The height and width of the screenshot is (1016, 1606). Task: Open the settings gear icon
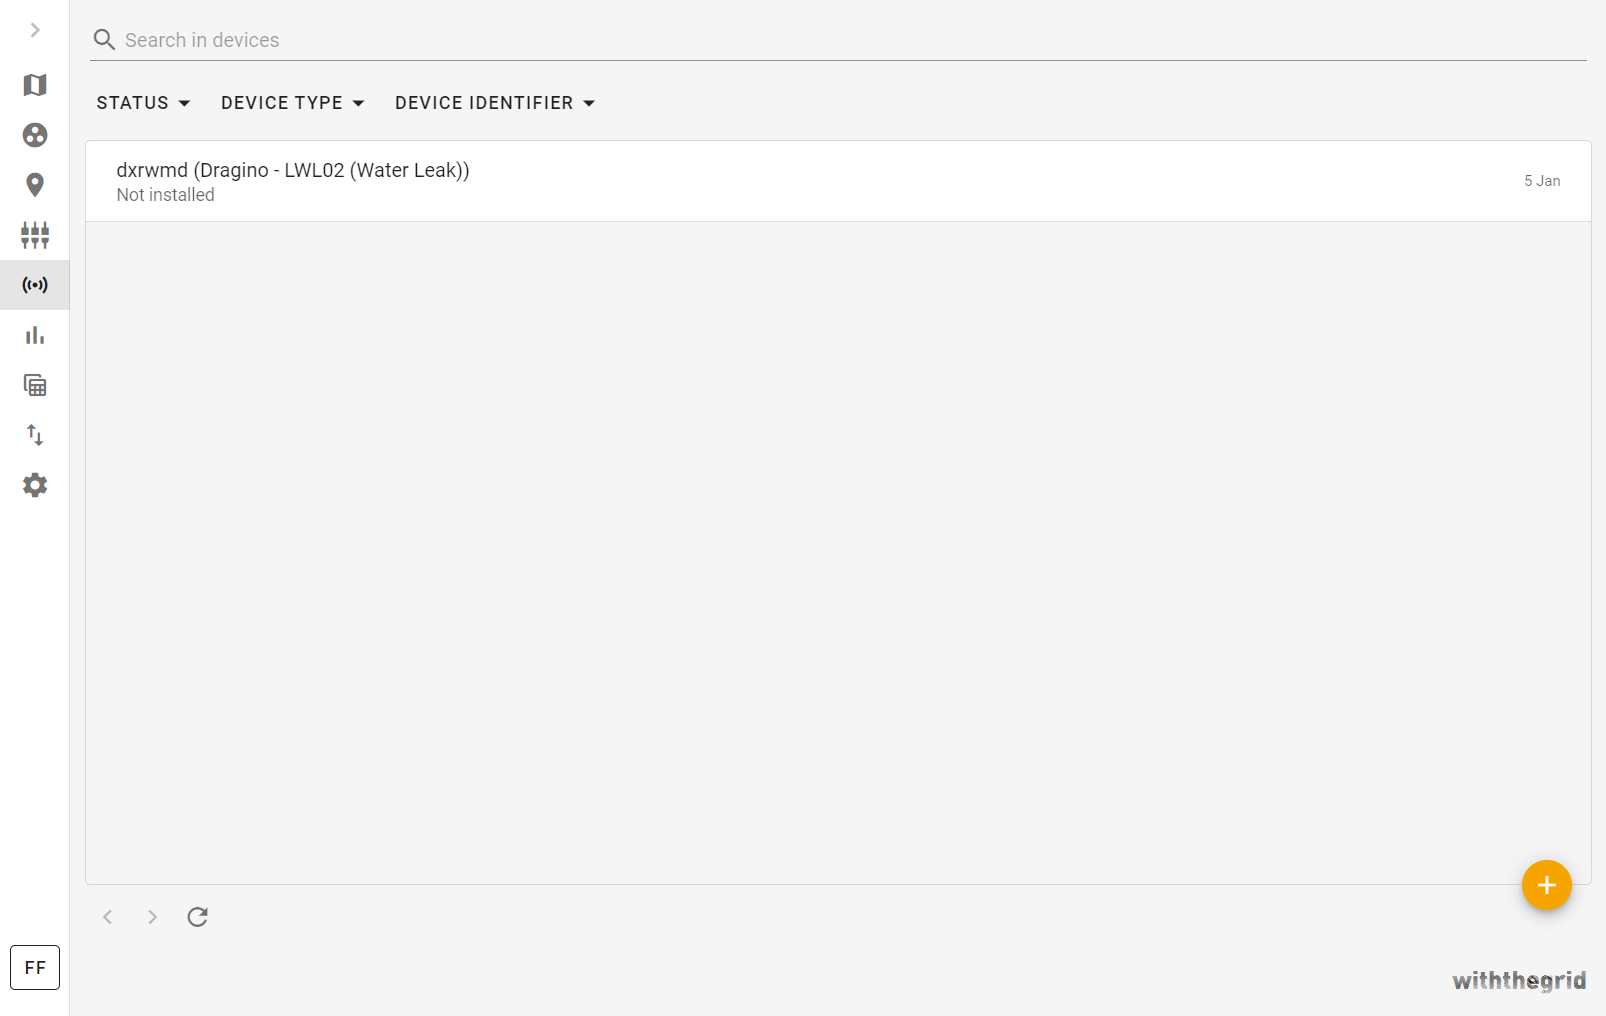[35, 485]
